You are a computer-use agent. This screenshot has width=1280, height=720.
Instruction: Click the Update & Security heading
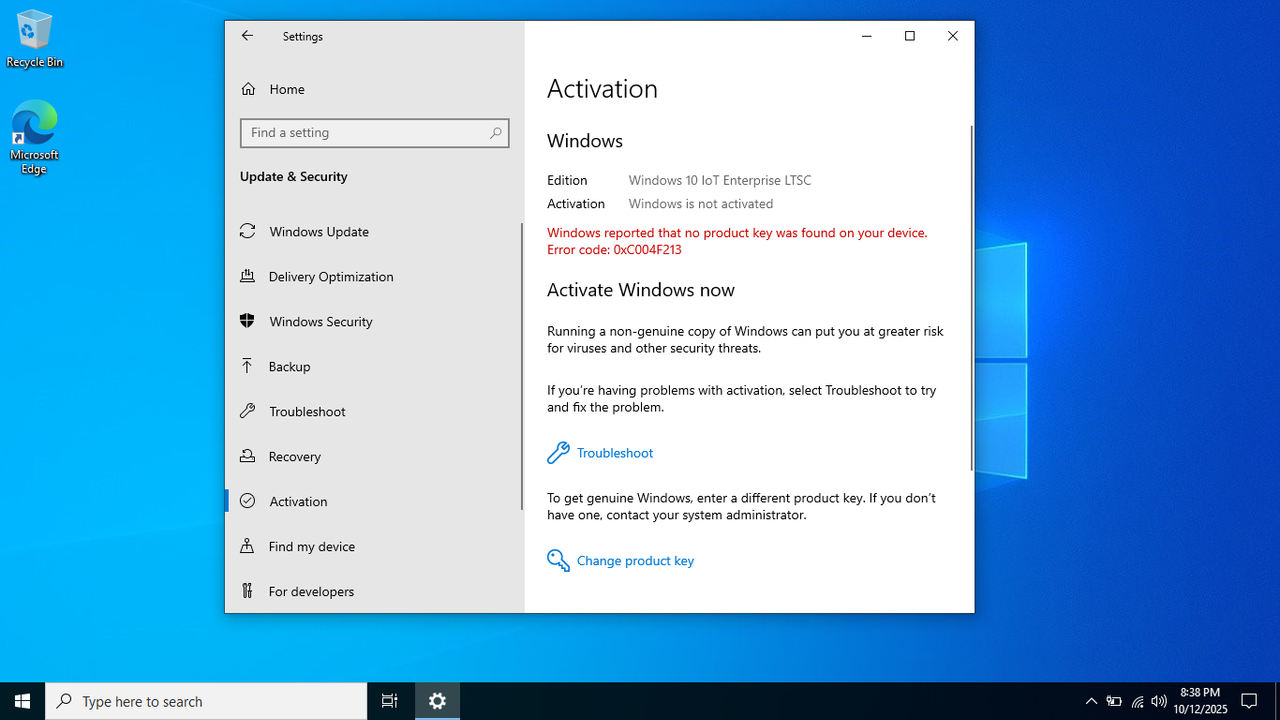(x=294, y=177)
